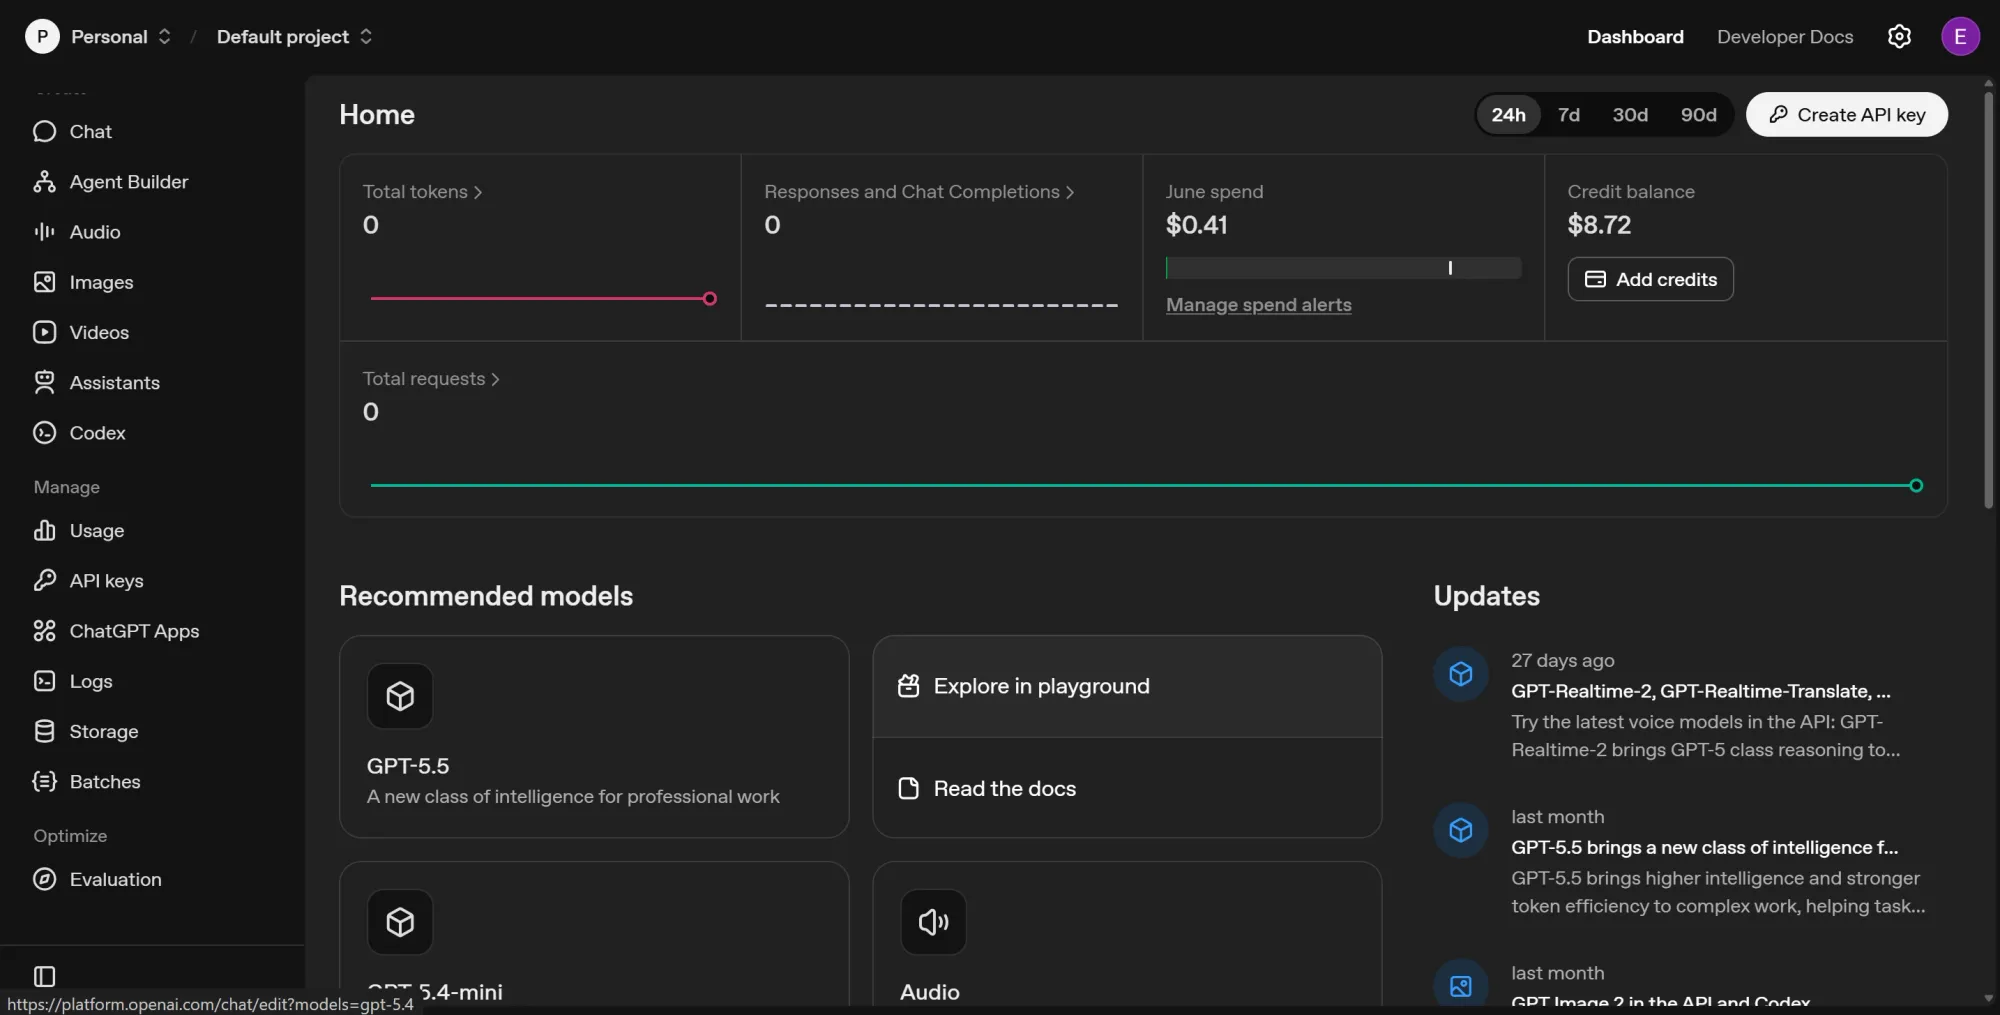The image size is (2000, 1015).
Task: Click the GPT-5.5 update cube icon
Action: coord(1461,830)
